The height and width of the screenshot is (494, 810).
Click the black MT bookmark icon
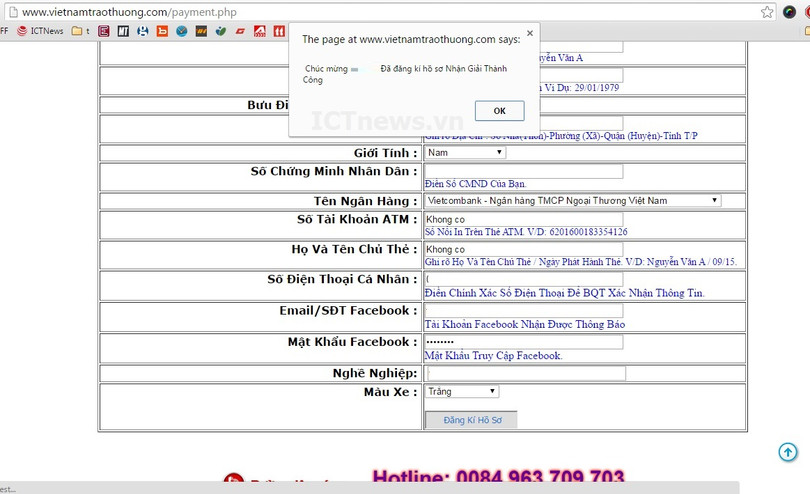click(123, 31)
